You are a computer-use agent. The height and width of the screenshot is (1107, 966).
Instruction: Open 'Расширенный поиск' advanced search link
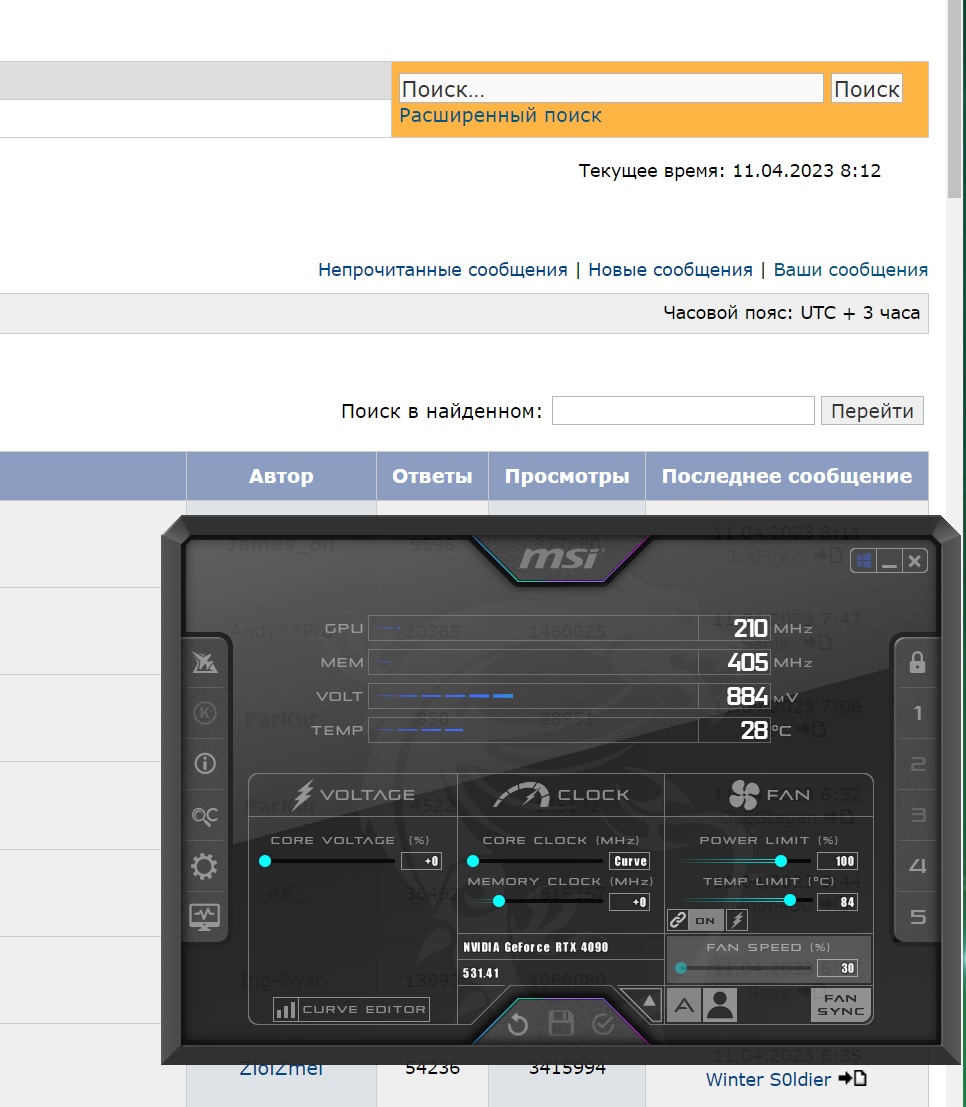(x=500, y=115)
